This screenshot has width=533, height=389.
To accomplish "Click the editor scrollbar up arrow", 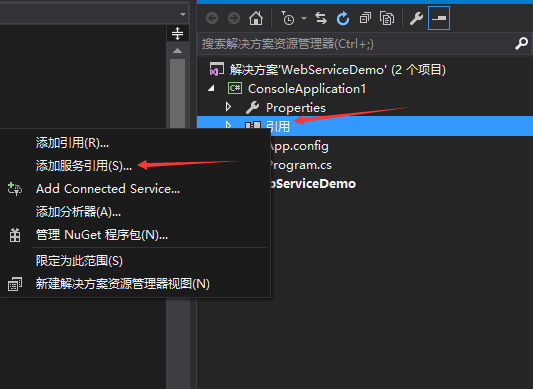I will click(x=177, y=51).
